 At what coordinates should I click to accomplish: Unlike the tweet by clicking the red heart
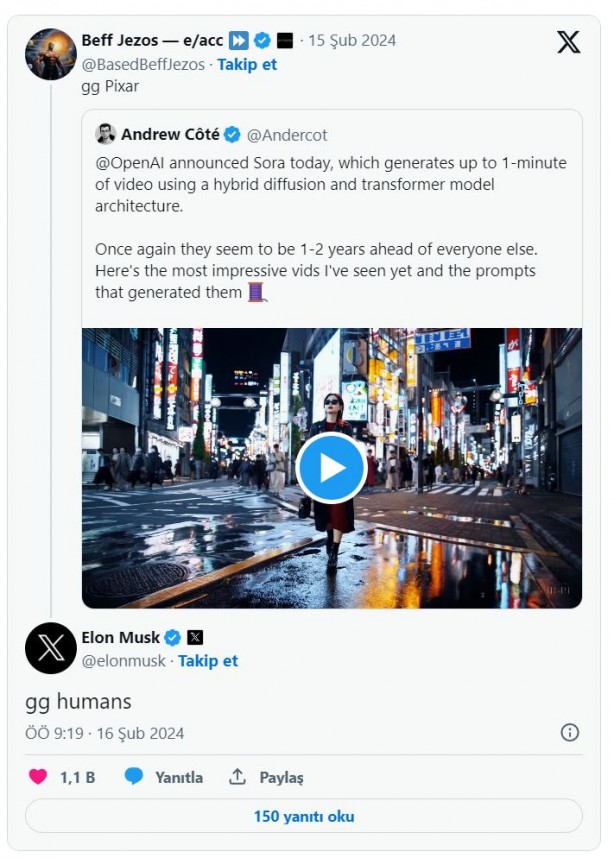[37, 776]
